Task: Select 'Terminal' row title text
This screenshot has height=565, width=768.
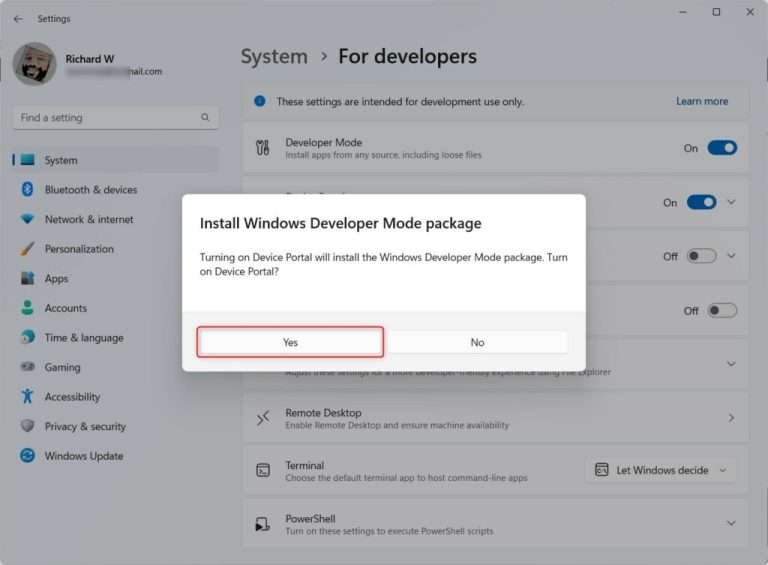Action: click(305, 465)
